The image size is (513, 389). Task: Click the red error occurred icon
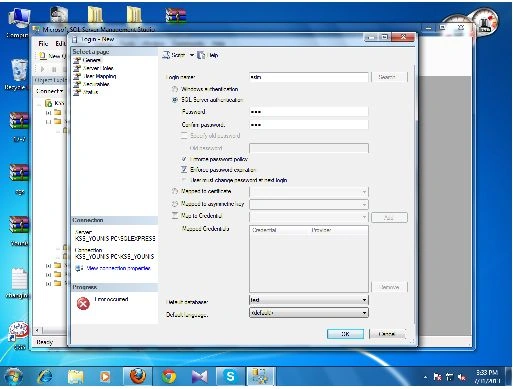pyautogui.click(x=83, y=304)
